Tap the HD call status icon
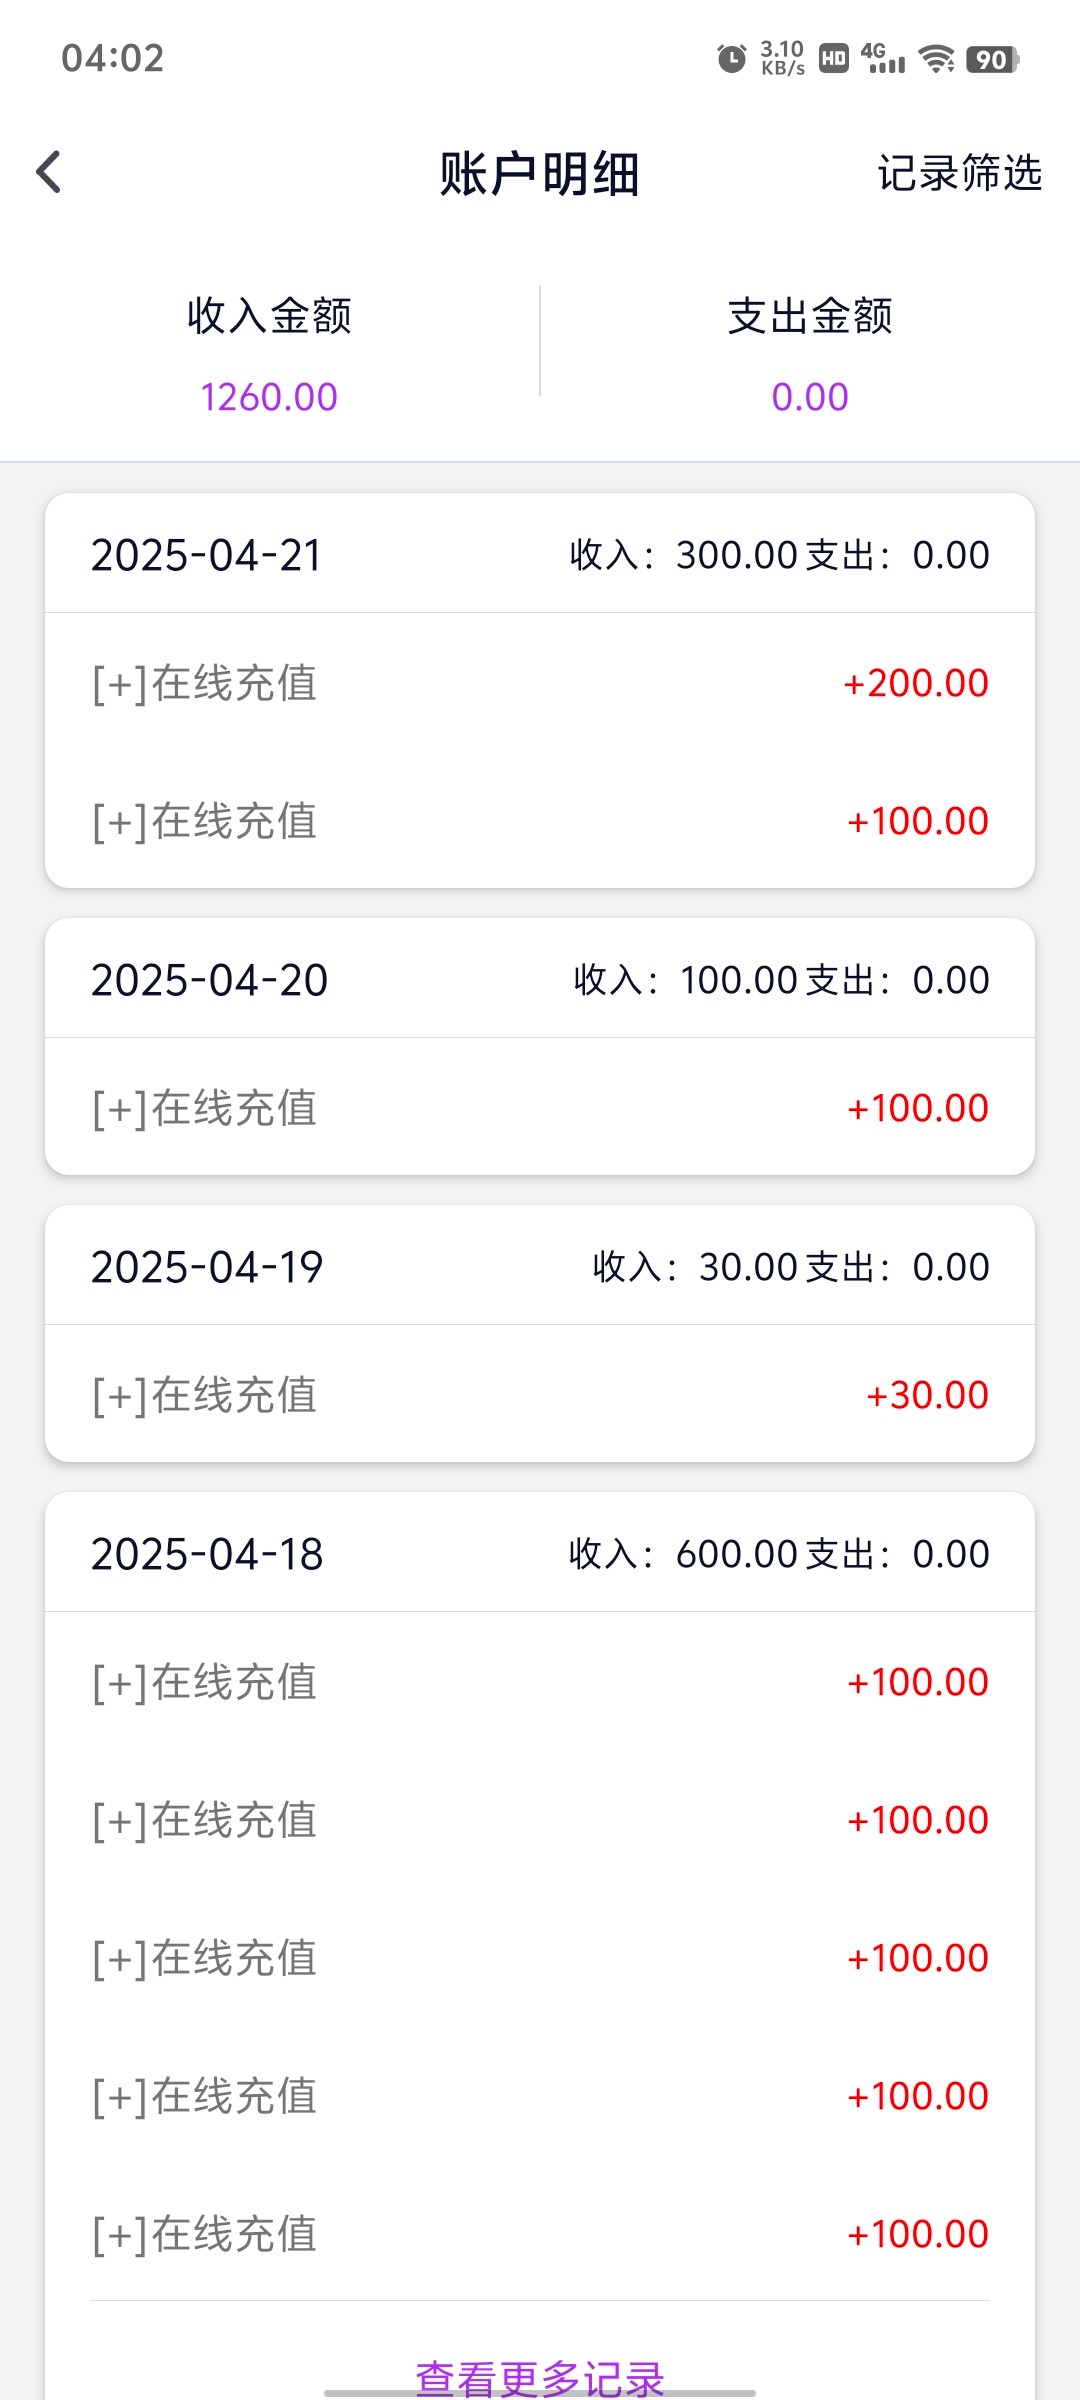This screenshot has width=1080, height=2400. point(834,59)
